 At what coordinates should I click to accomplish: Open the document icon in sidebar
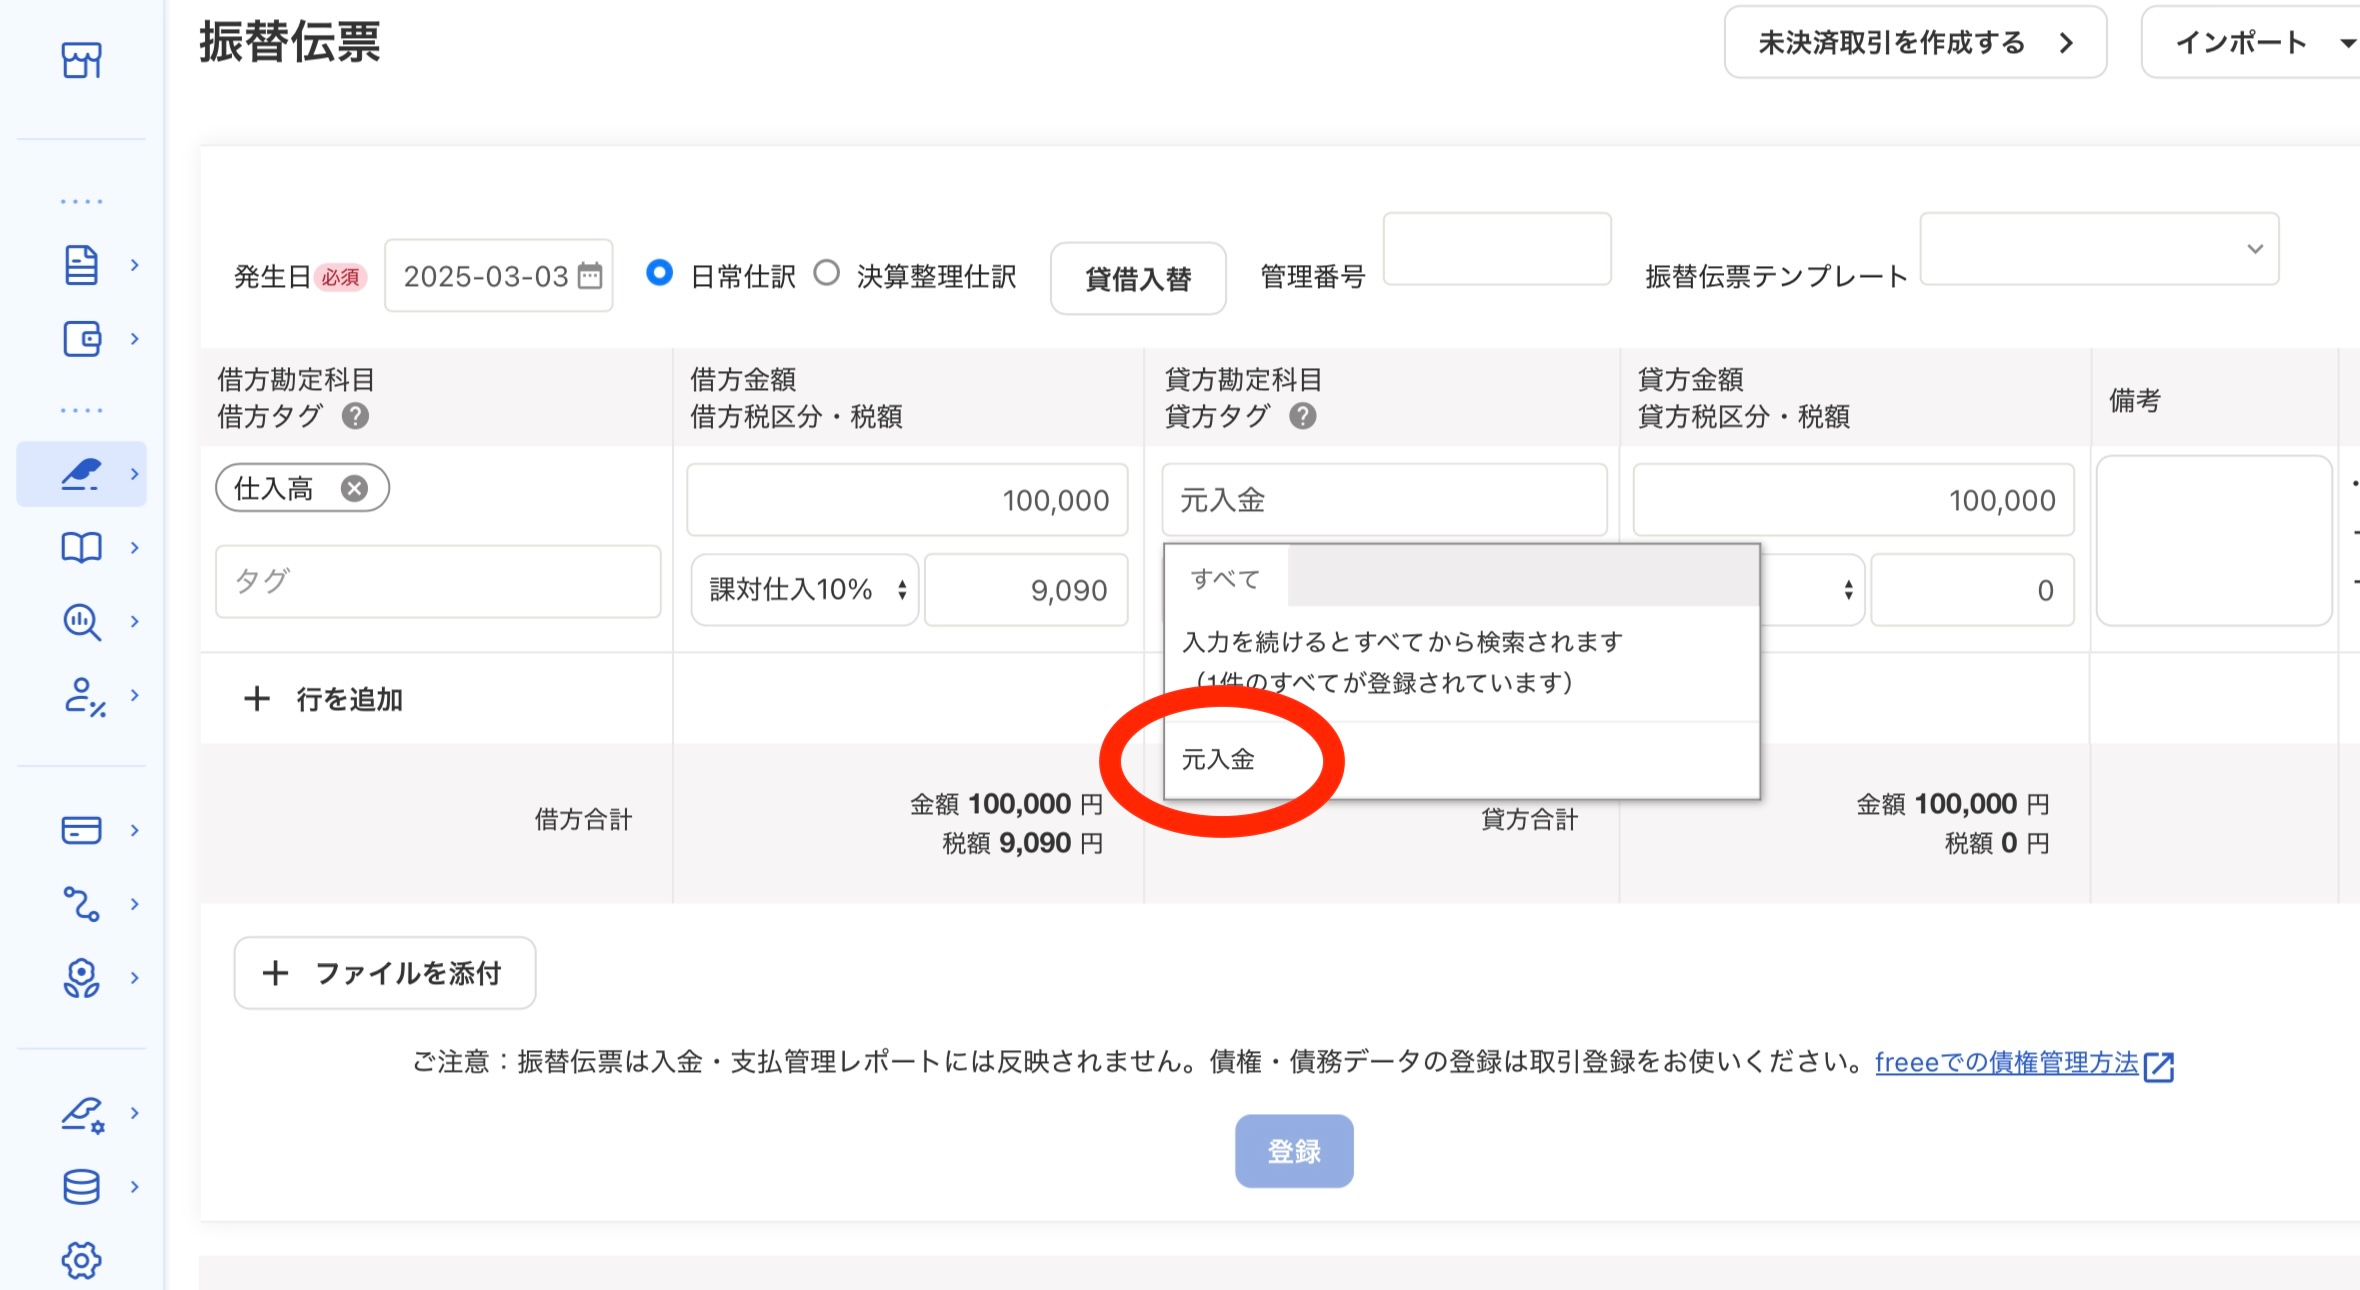[x=81, y=265]
